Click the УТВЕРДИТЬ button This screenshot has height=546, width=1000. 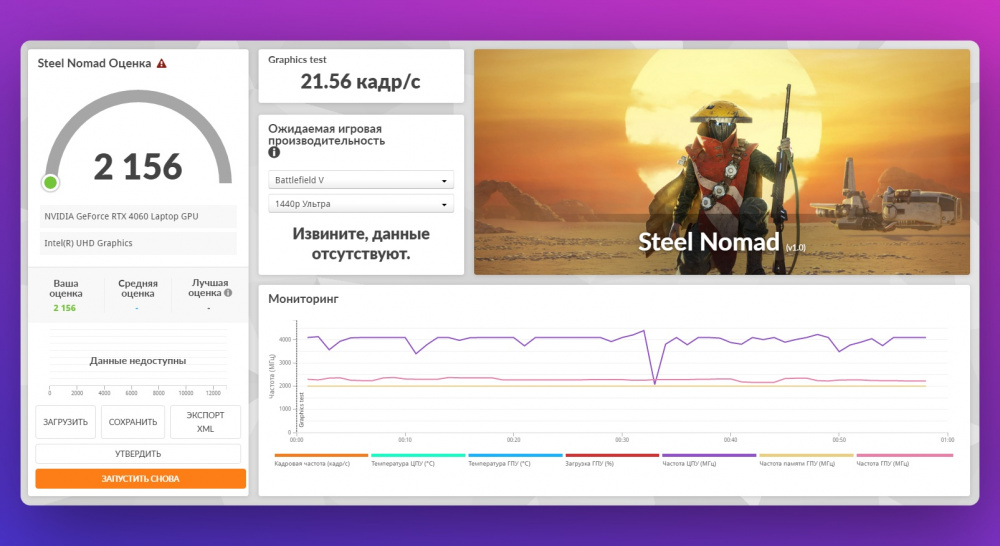(138, 454)
